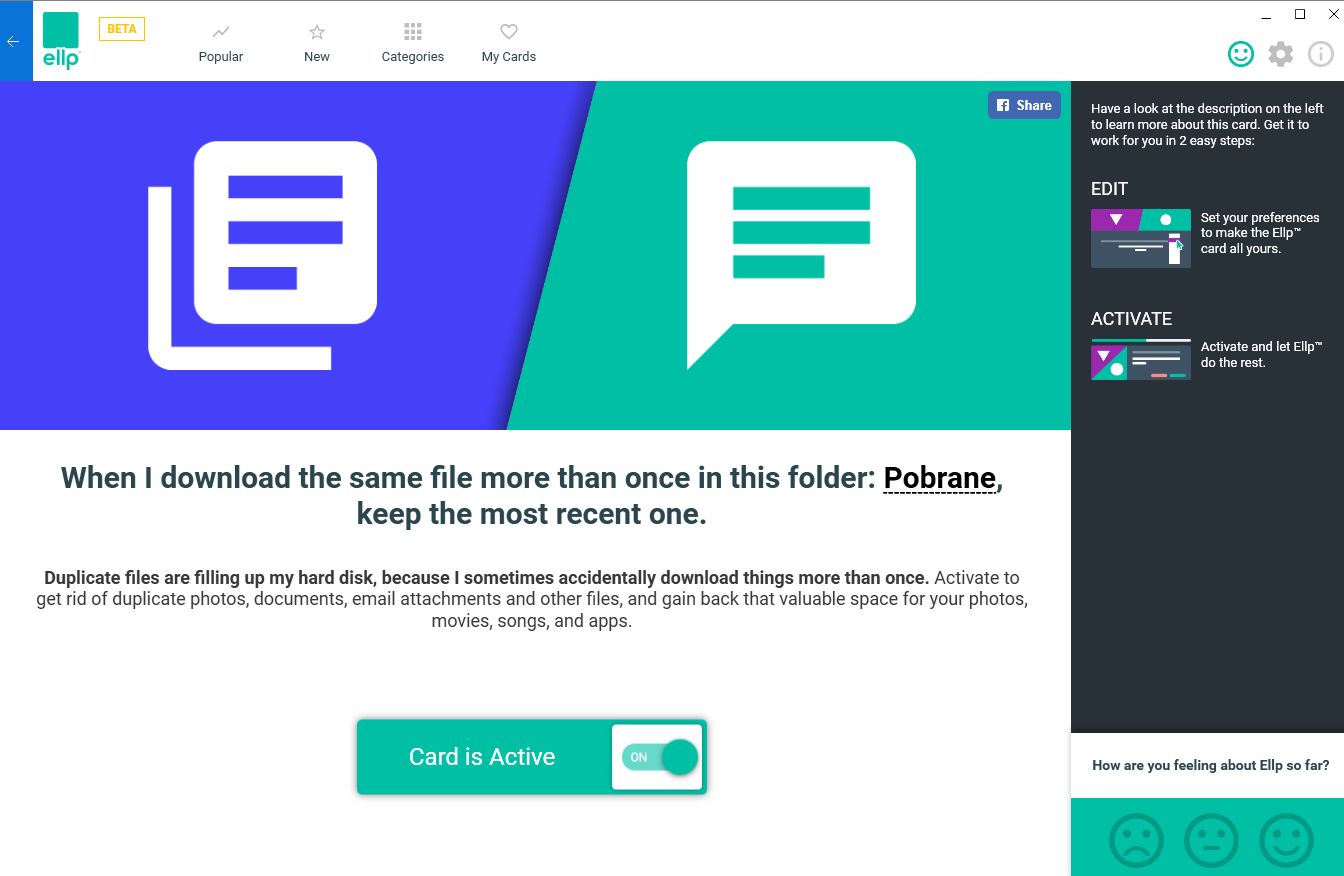Click the Ellp logo
Screen dimensions: 1344x876
[61, 41]
